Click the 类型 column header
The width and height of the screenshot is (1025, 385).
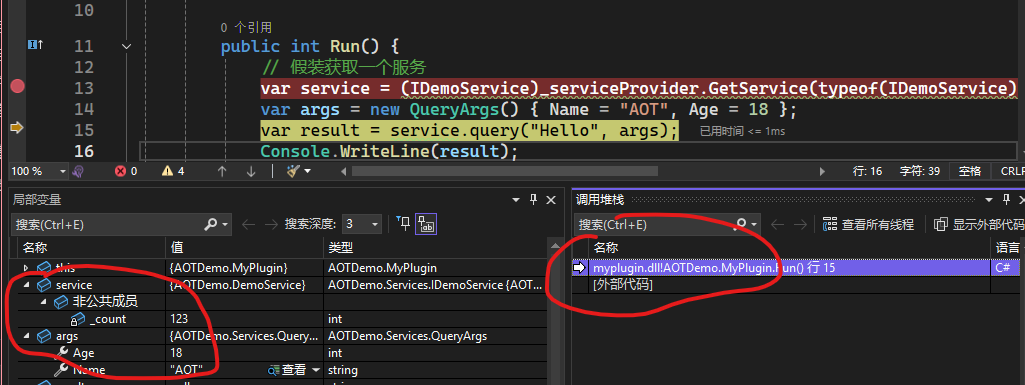point(340,248)
